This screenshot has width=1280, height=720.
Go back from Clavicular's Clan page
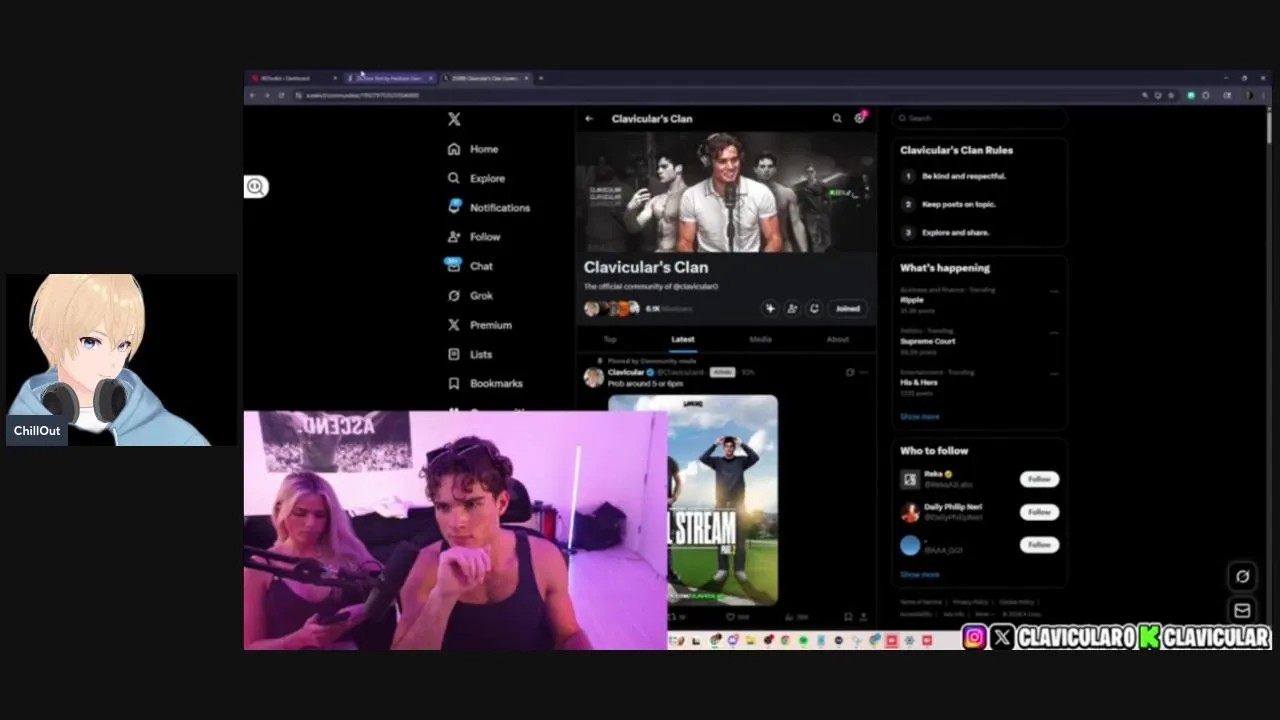pyautogui.click(x=589, y=119)
